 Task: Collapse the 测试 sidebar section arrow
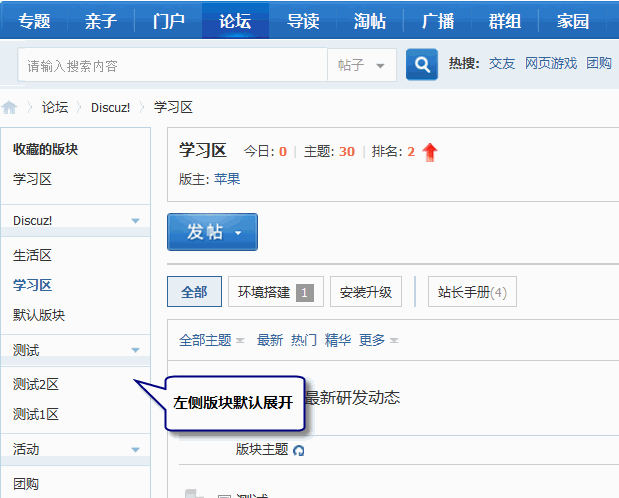coord(135,350)
